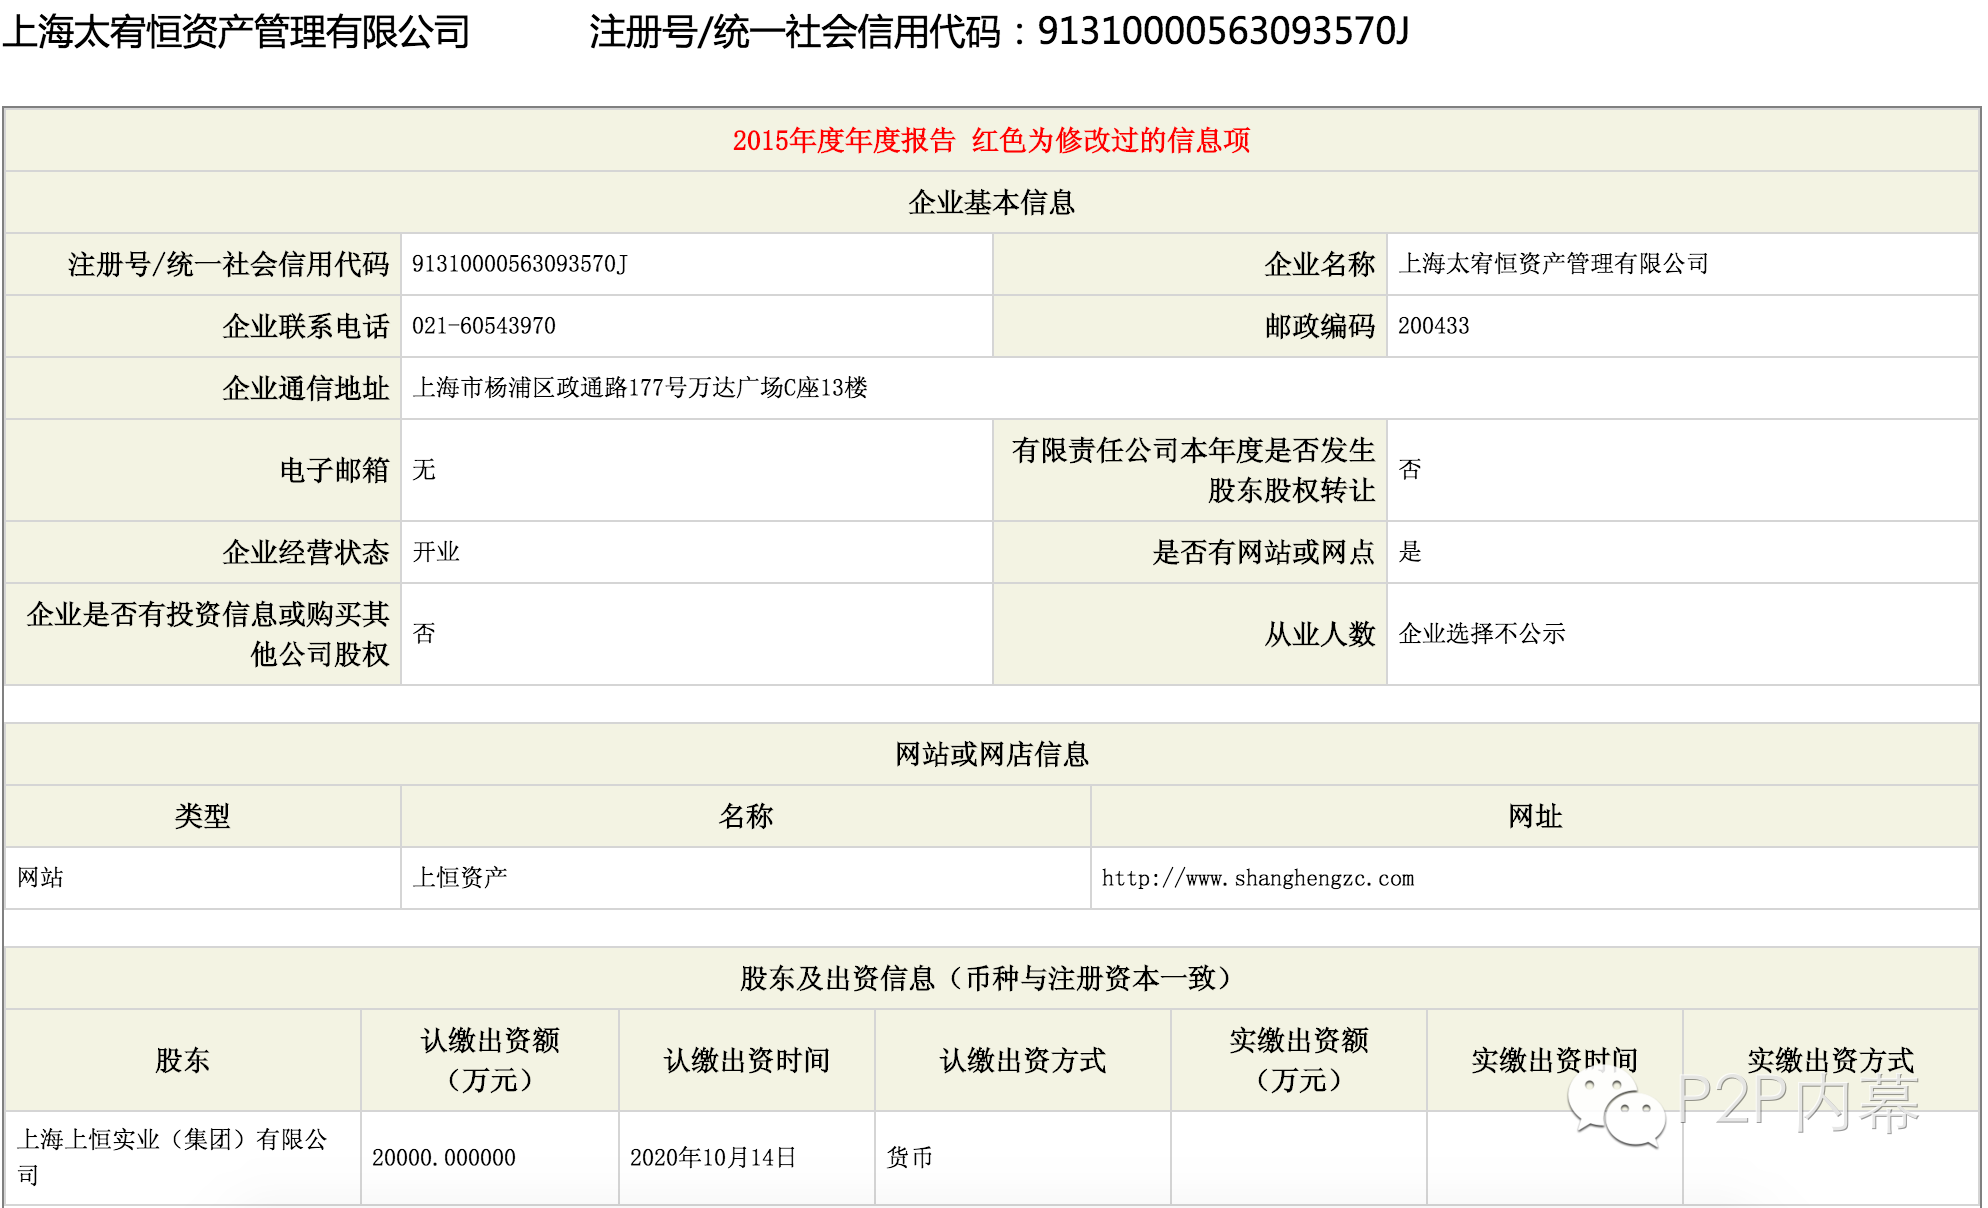Click the 否 value for investment information

tap(424, 634)
